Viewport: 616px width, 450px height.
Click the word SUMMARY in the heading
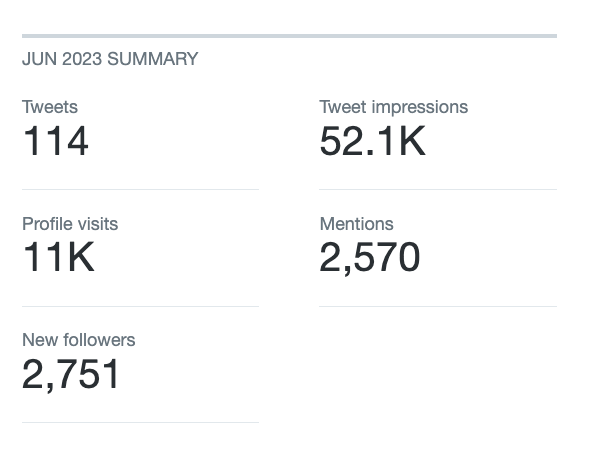coord(153,59)
